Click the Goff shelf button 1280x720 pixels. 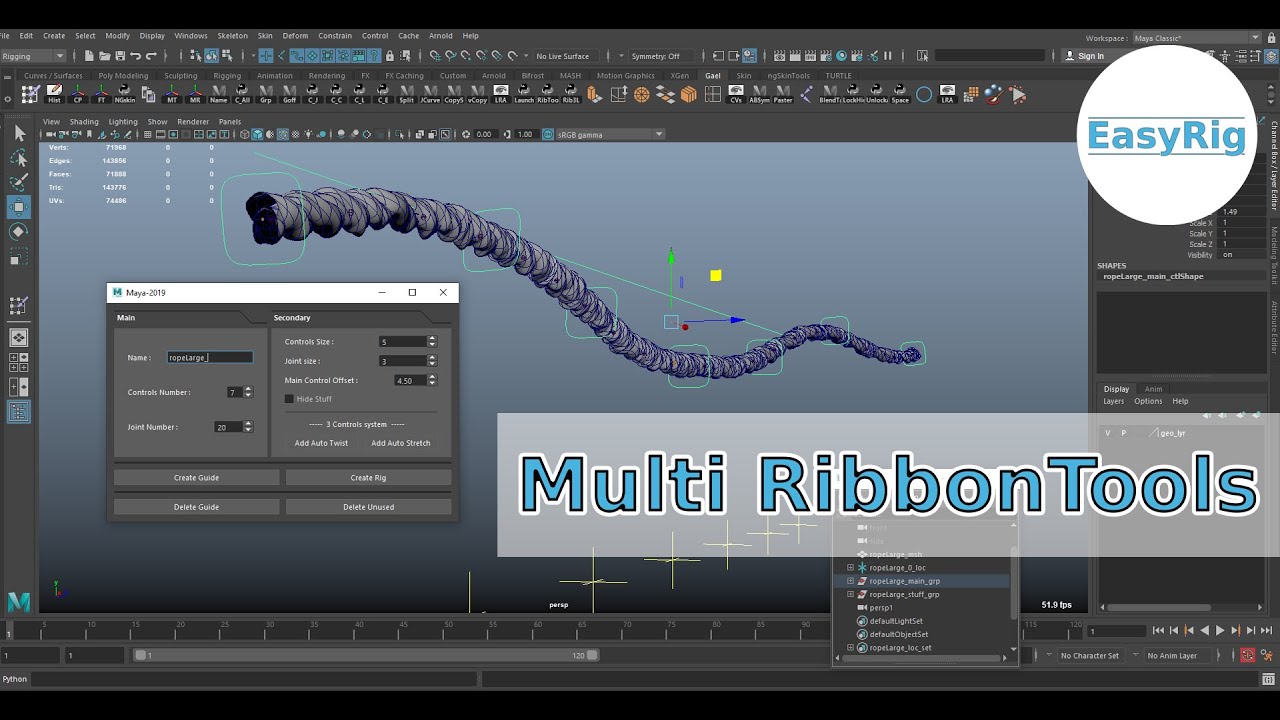(x=289, y=95)
